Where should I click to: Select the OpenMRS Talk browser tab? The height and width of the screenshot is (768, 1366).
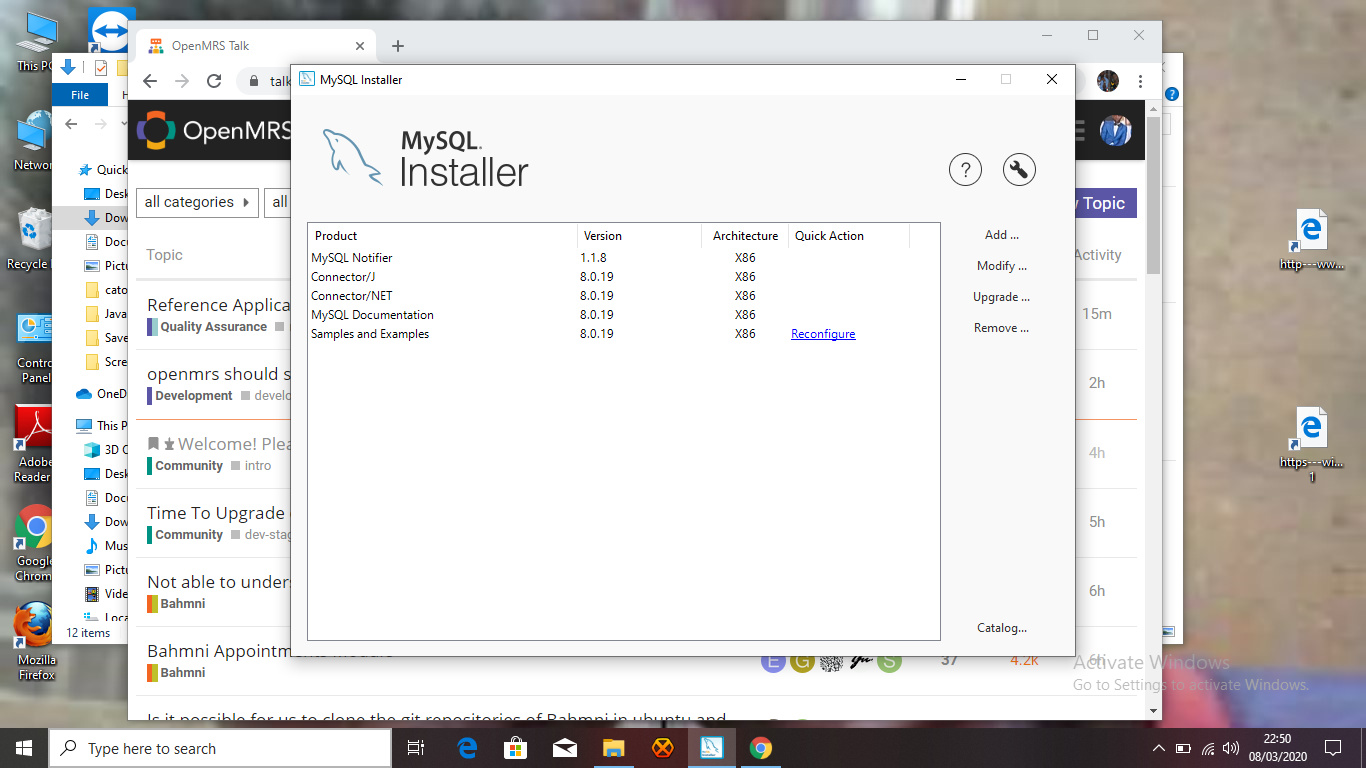click(254, 46)
